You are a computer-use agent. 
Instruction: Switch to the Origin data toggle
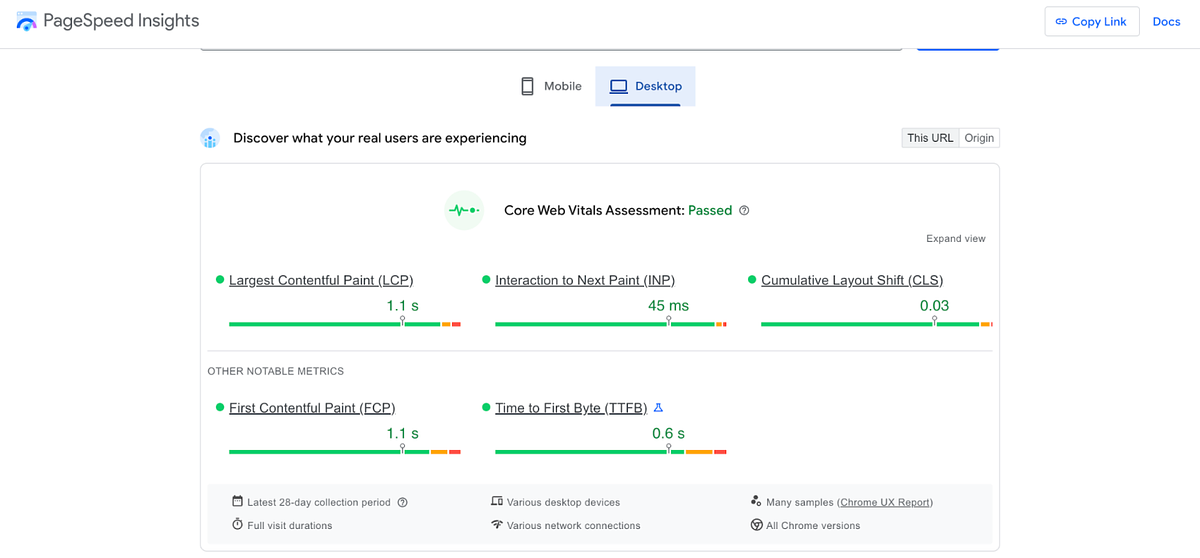[979, 138]
